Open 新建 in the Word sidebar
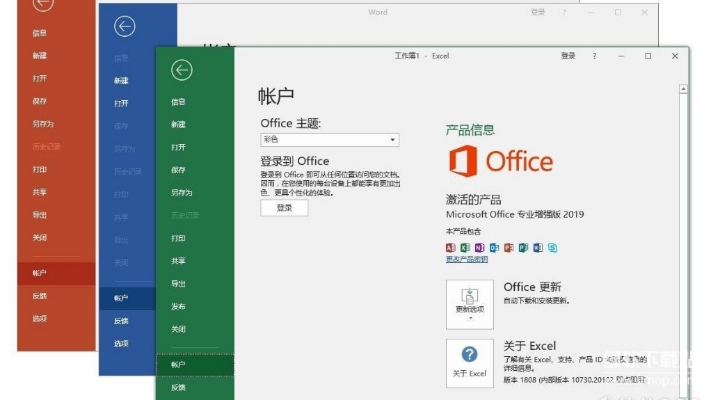Image resolution: width=712 pixels, height=400 pixels. point(121,80)
